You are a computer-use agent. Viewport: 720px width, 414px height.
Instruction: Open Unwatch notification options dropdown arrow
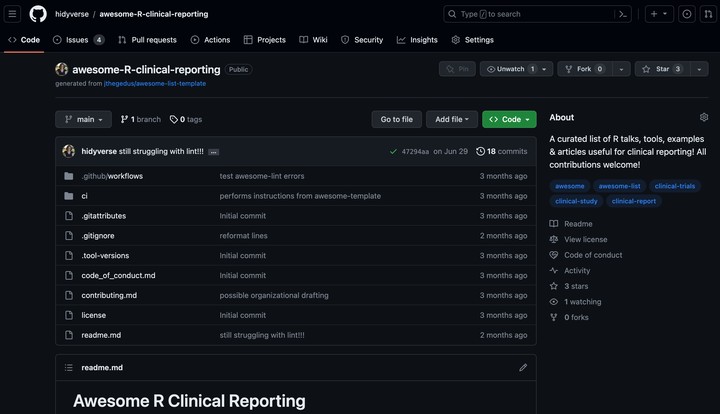point(545,69)
